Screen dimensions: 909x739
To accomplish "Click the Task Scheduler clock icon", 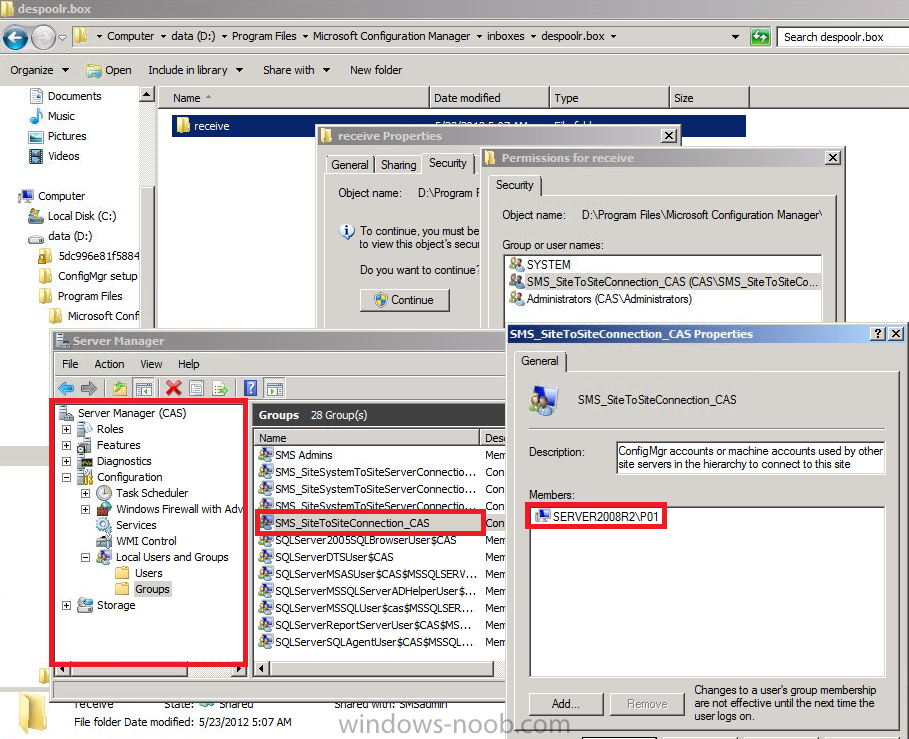I will click(104, 493).
